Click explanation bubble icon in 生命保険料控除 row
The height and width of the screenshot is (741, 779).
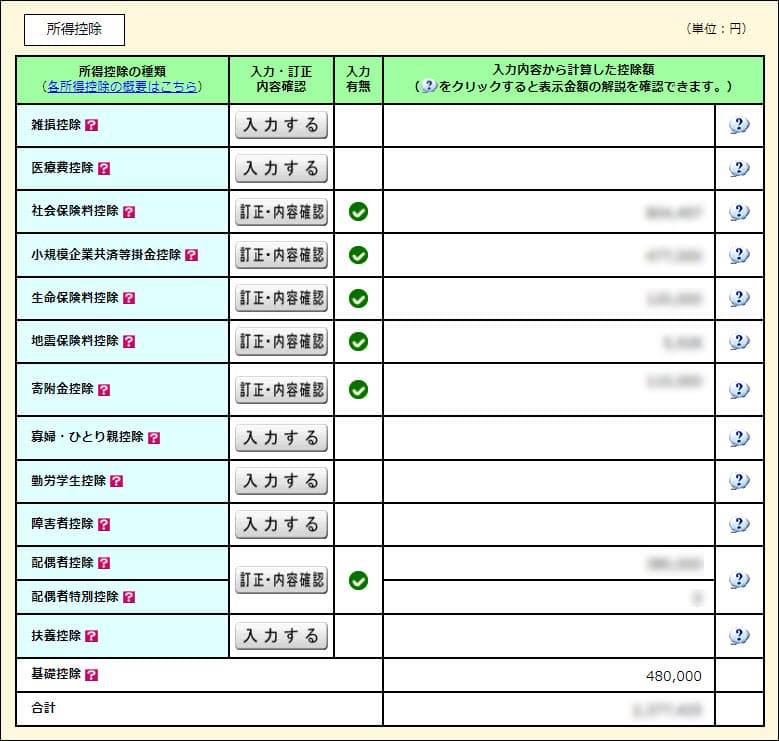click(739, 298)
